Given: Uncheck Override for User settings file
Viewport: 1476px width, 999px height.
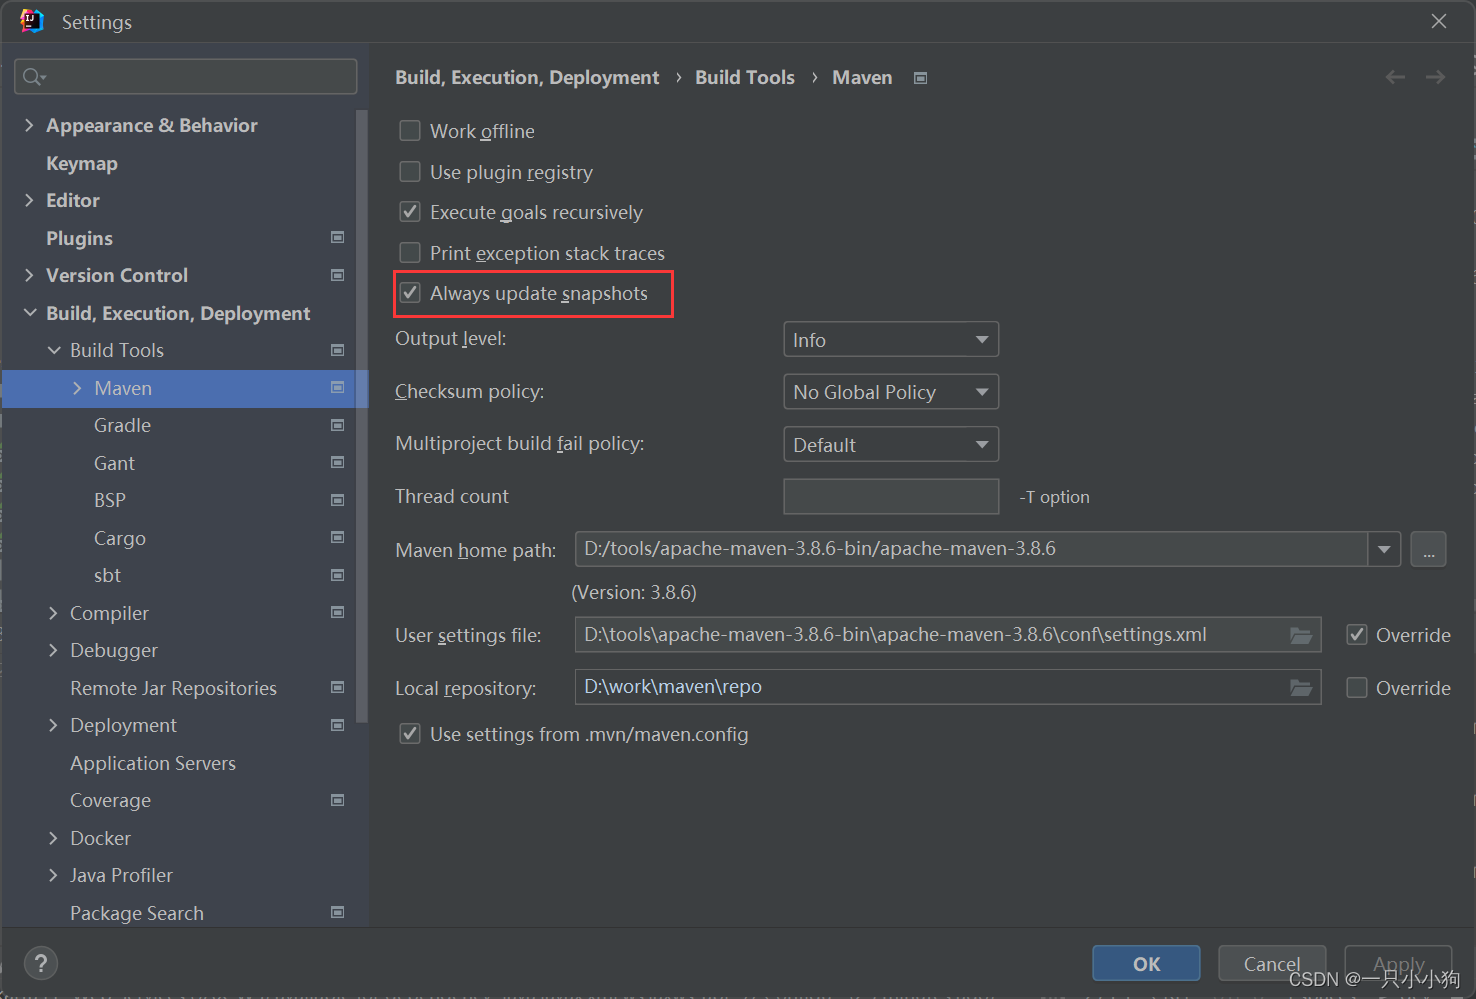Looking at the screenshot, I should coord(1357,635).
